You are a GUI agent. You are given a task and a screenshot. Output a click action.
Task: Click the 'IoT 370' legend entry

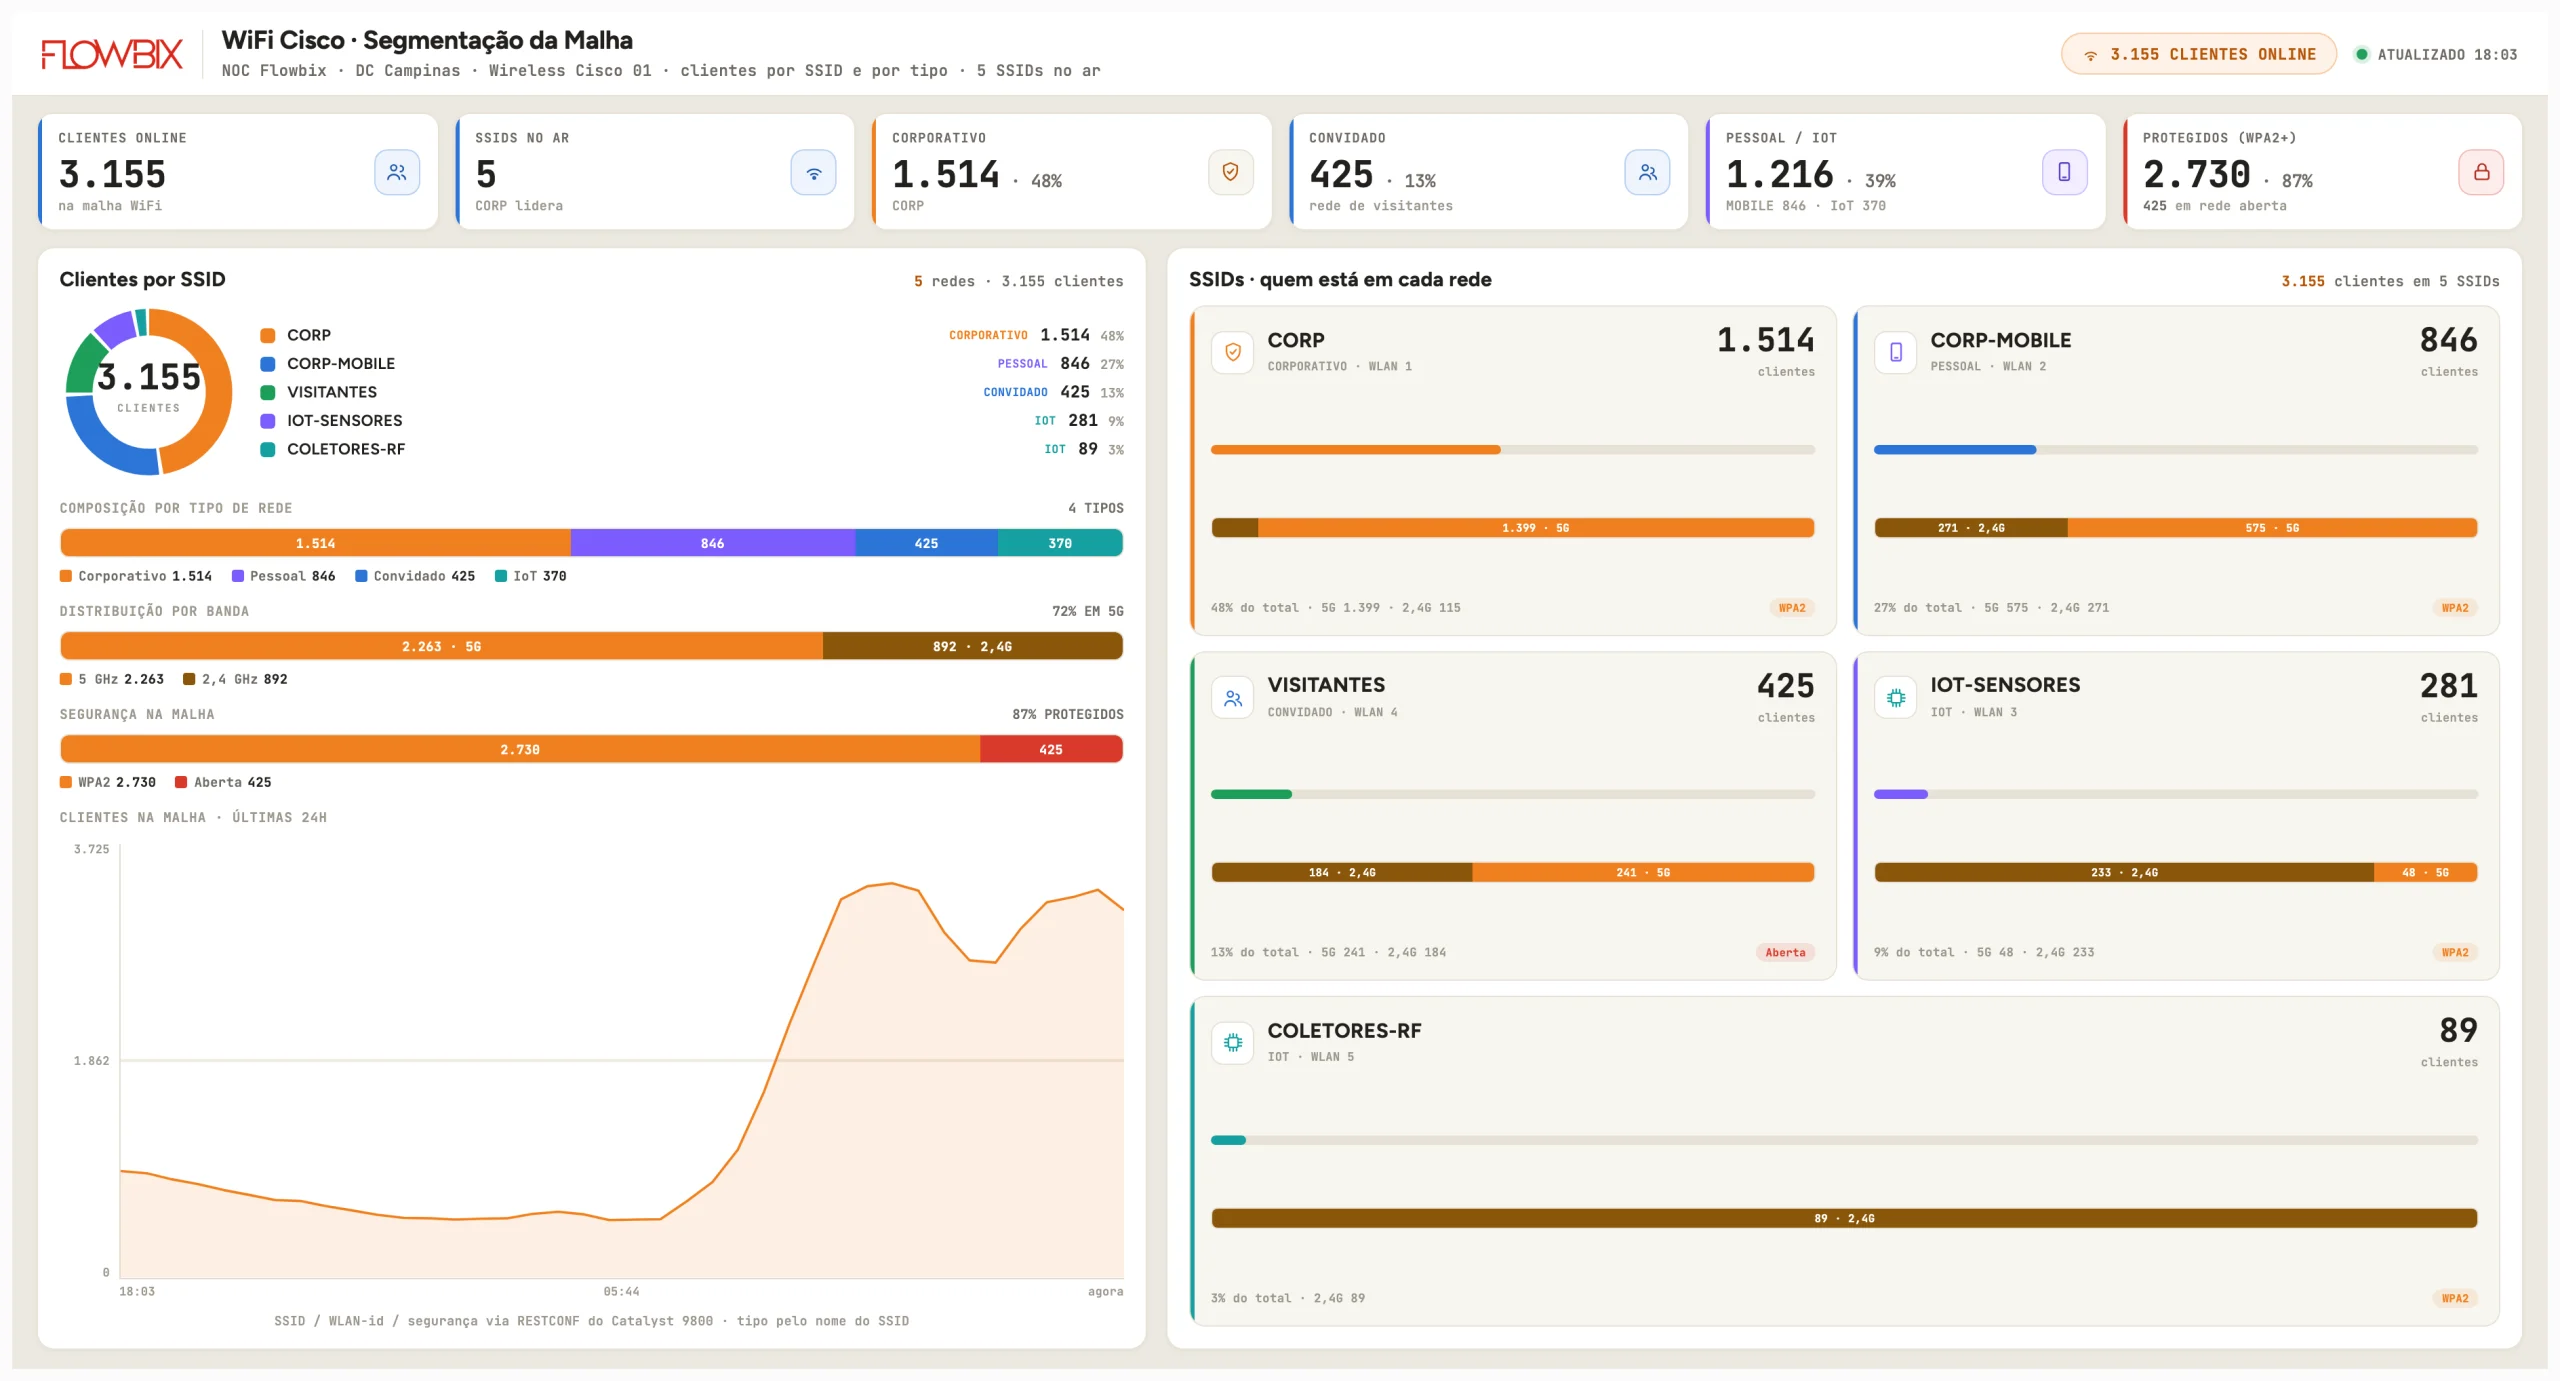[531, 576]
